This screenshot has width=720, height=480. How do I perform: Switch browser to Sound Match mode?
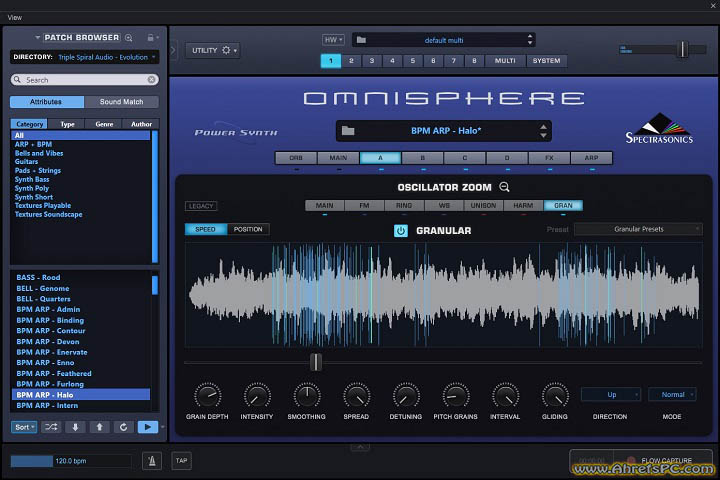coord(122,102)
